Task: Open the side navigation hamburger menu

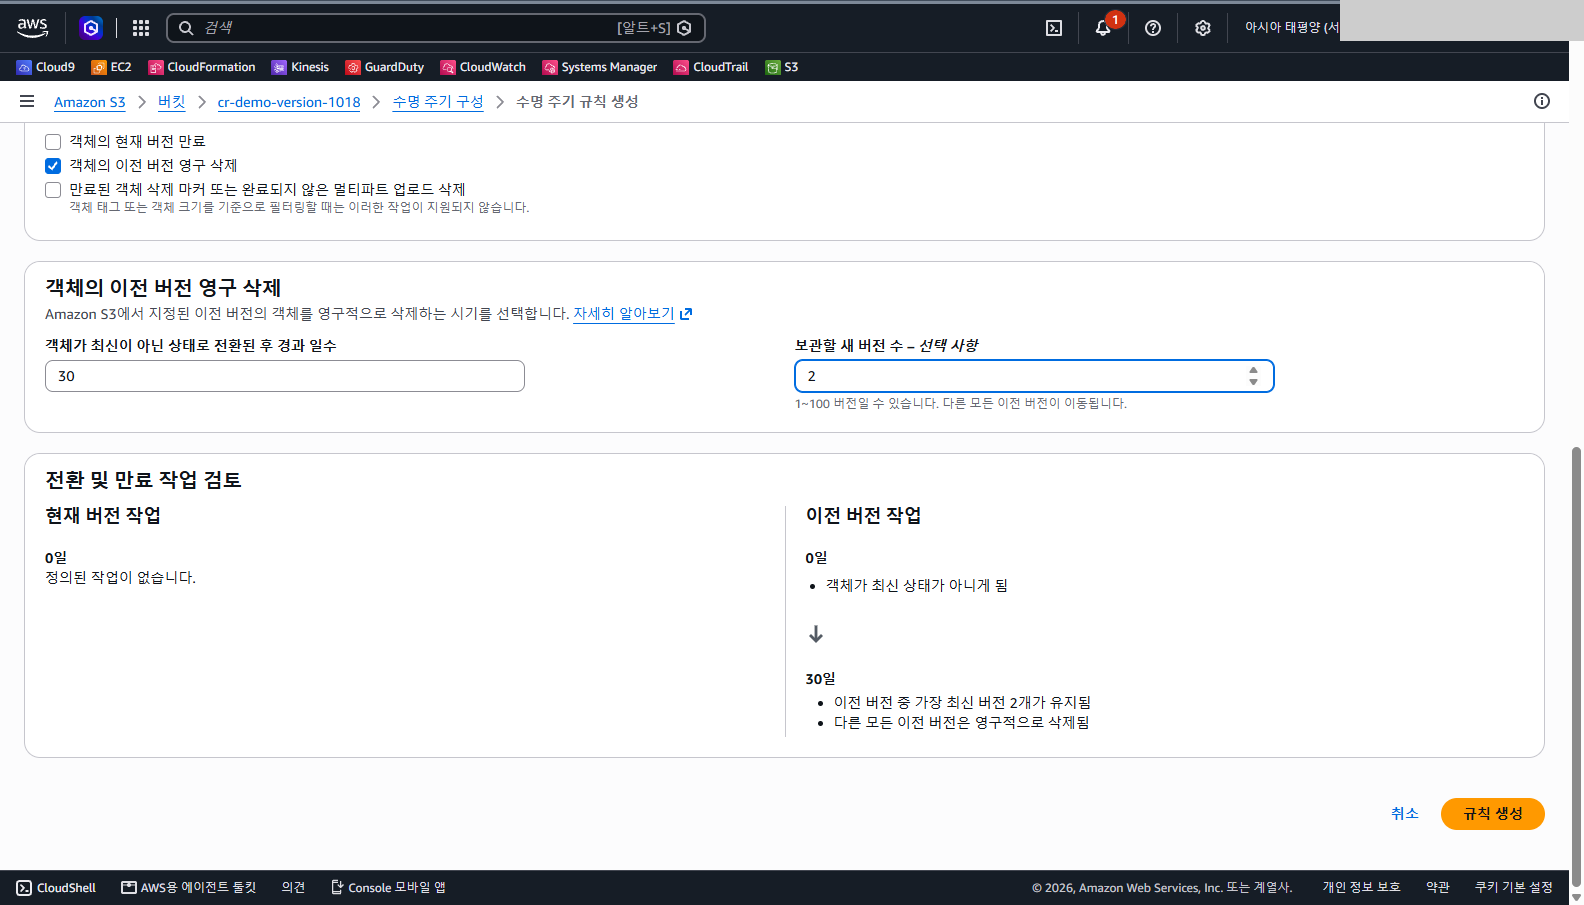Action: [27, 101]
